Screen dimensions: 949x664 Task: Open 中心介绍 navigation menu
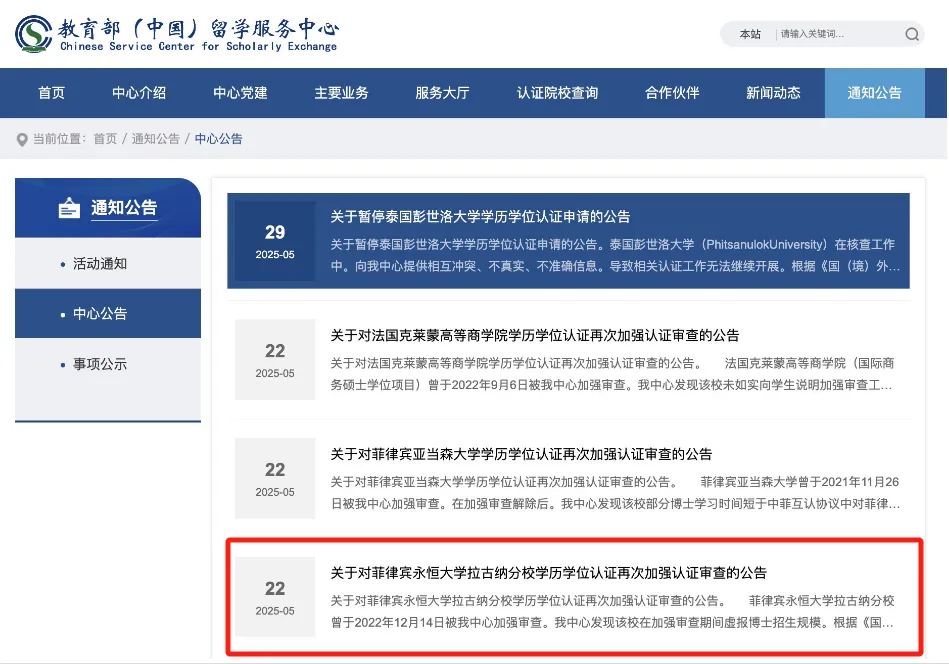pyautogui.click(x=139, y=93)
